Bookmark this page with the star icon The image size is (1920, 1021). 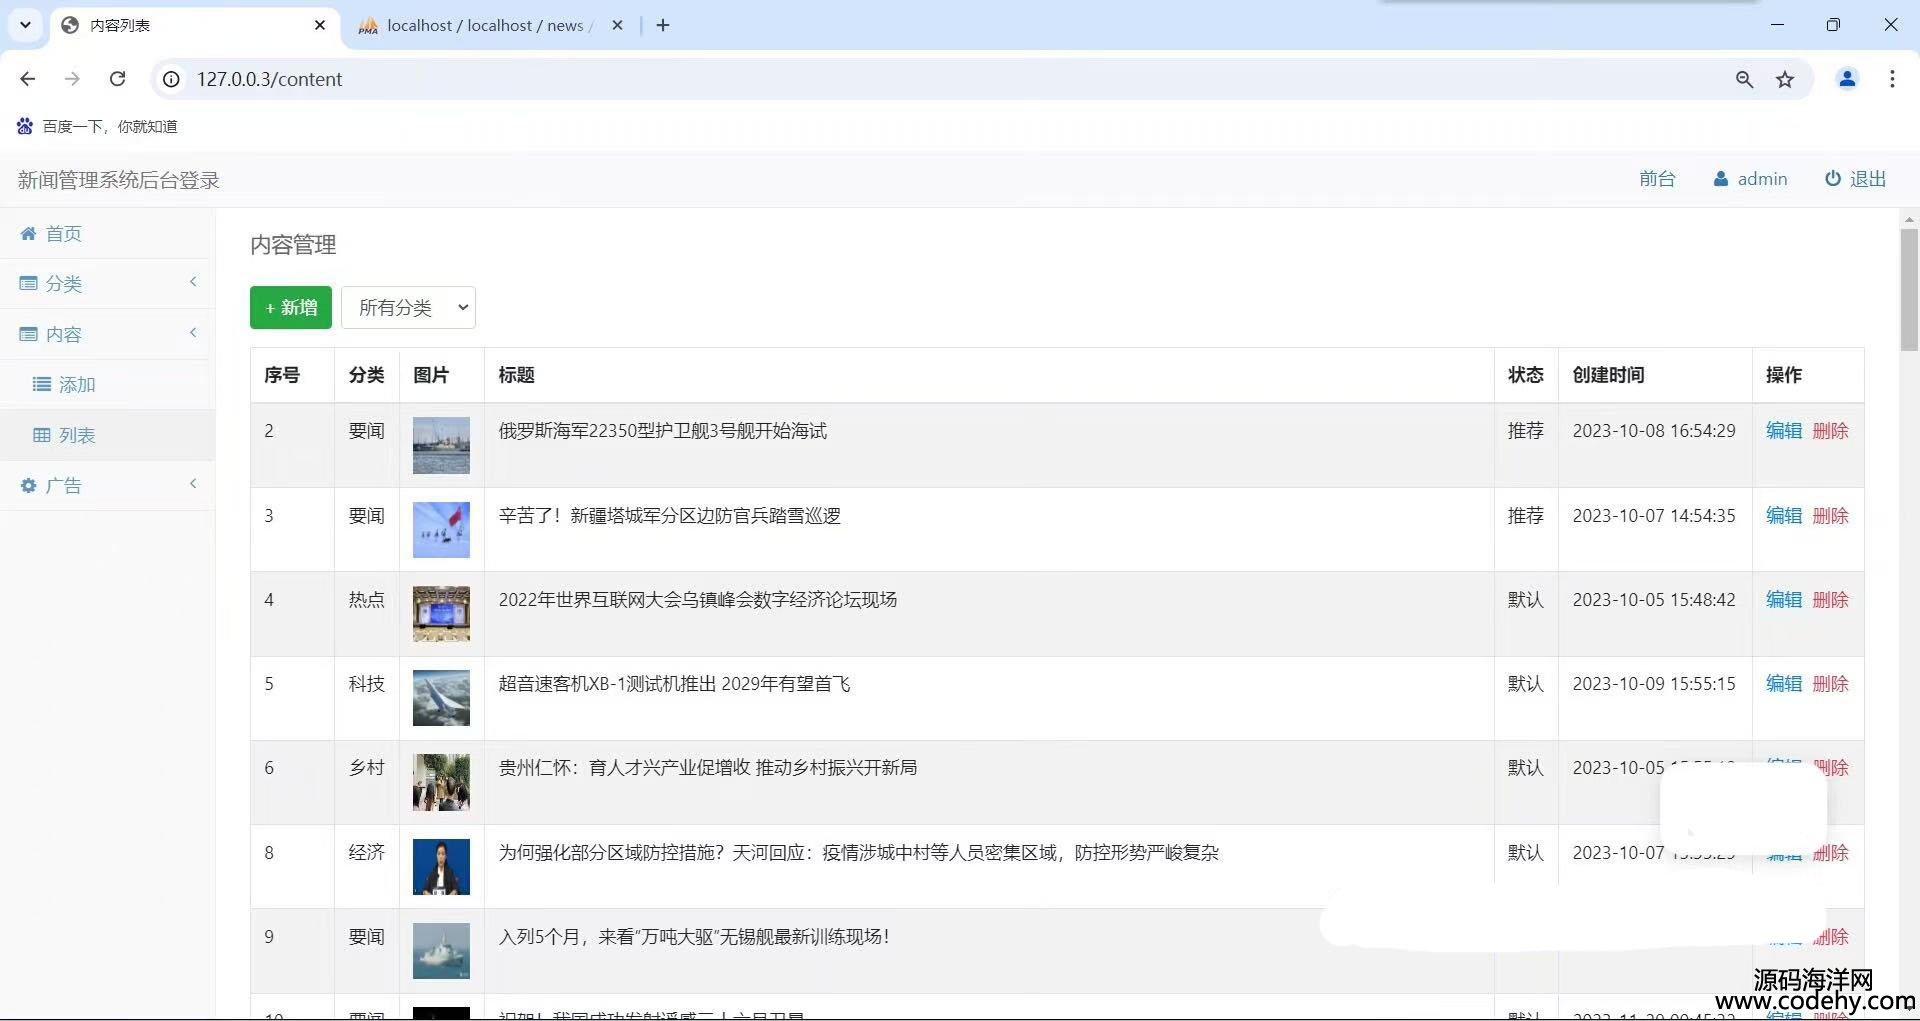(x=1785, y=80)
